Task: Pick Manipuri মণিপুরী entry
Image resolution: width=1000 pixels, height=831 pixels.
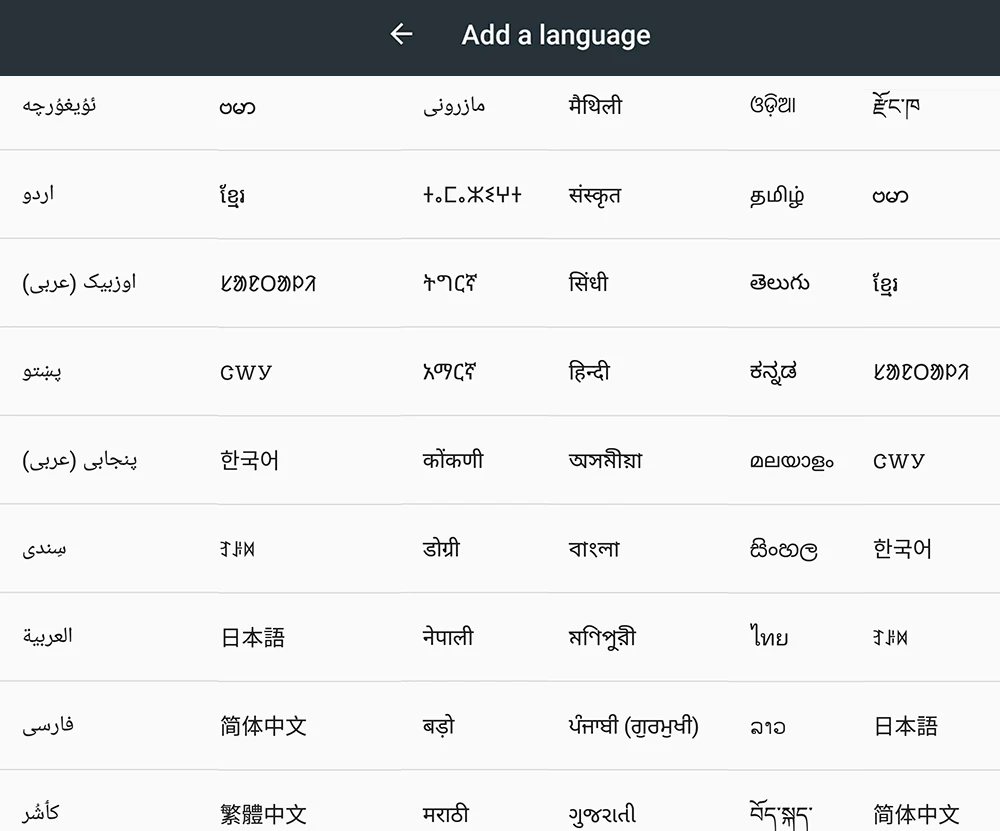Action: [x=602, y=637]
